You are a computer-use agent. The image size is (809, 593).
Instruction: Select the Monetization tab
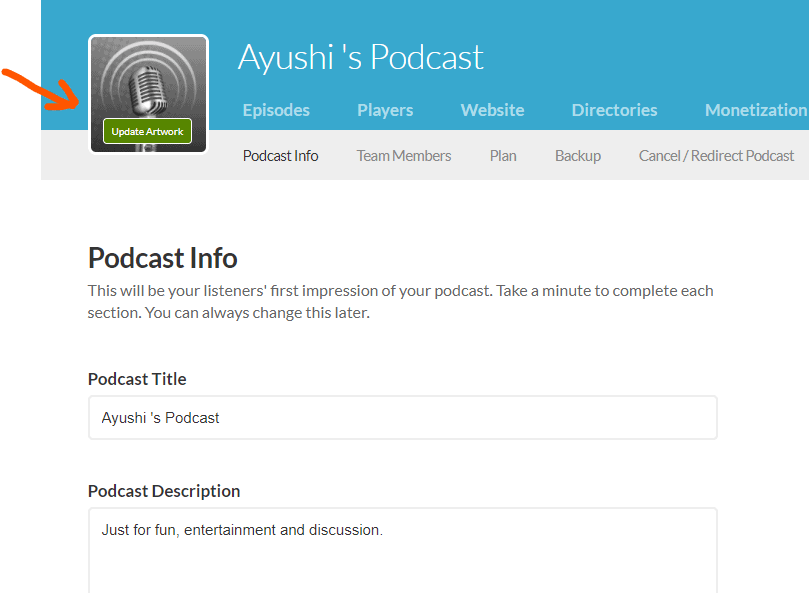click(x=755, y=110)
